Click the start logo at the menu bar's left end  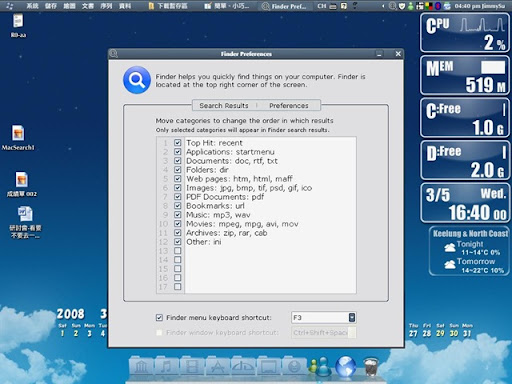pos(9,6)
